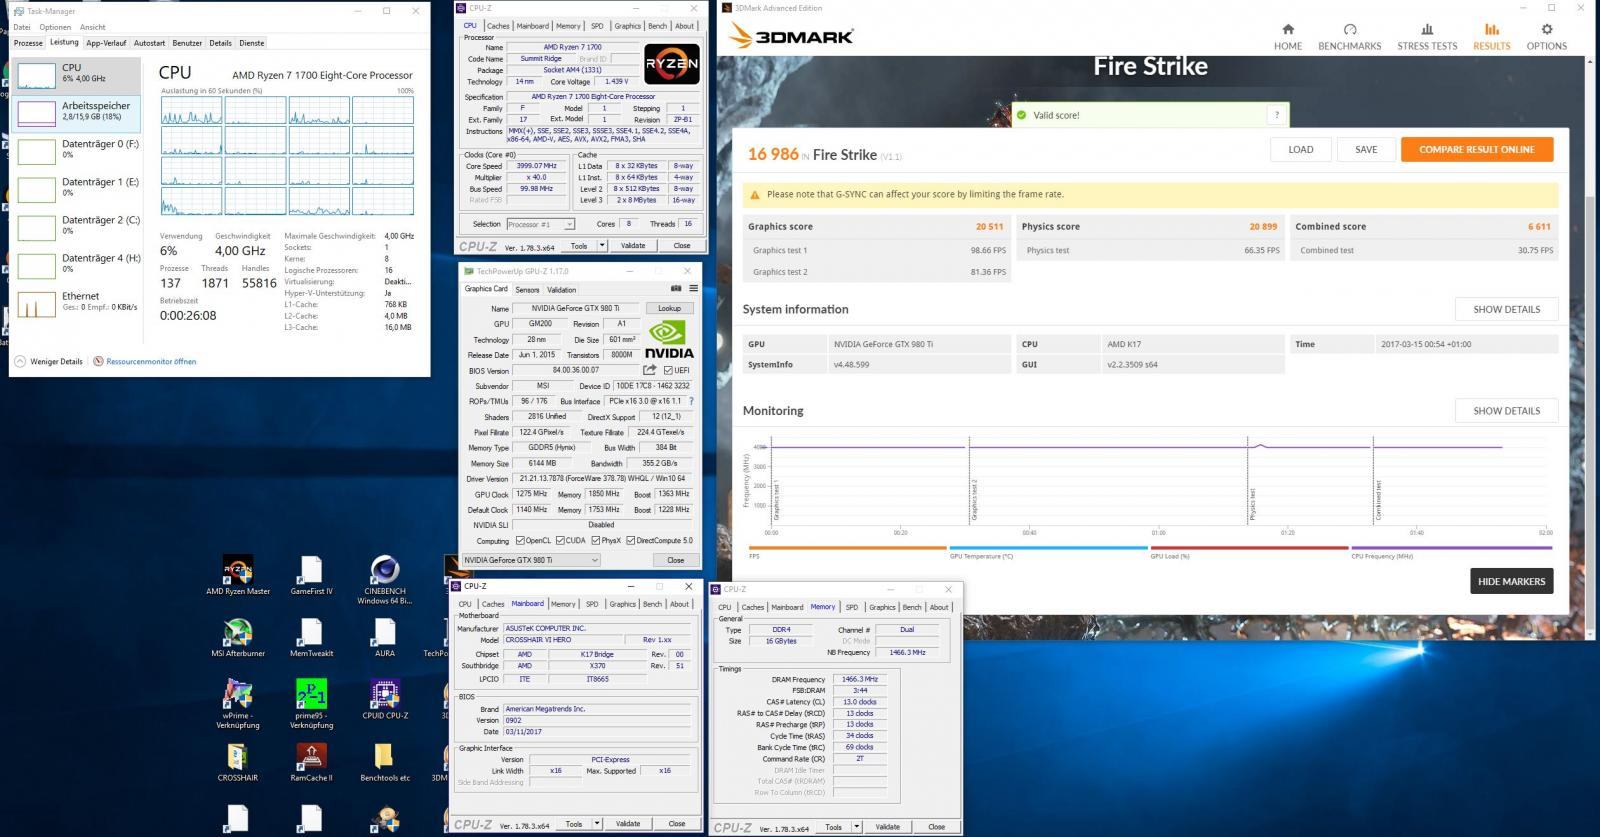Expand Tools dropdown arrow in top CPU-Z
Image resolution: width=1600 pixels, height=837 pixels.
tap(602, 245)
